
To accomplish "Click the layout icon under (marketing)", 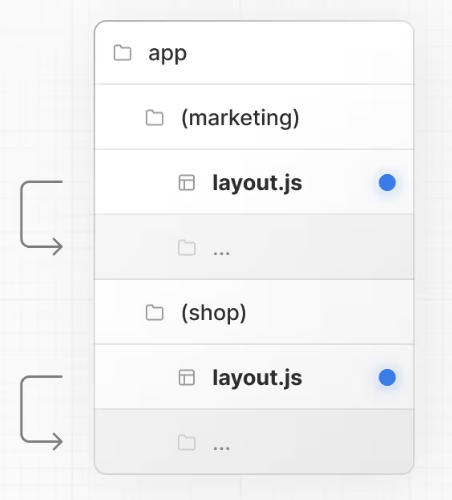I will [x=187, y=183].
